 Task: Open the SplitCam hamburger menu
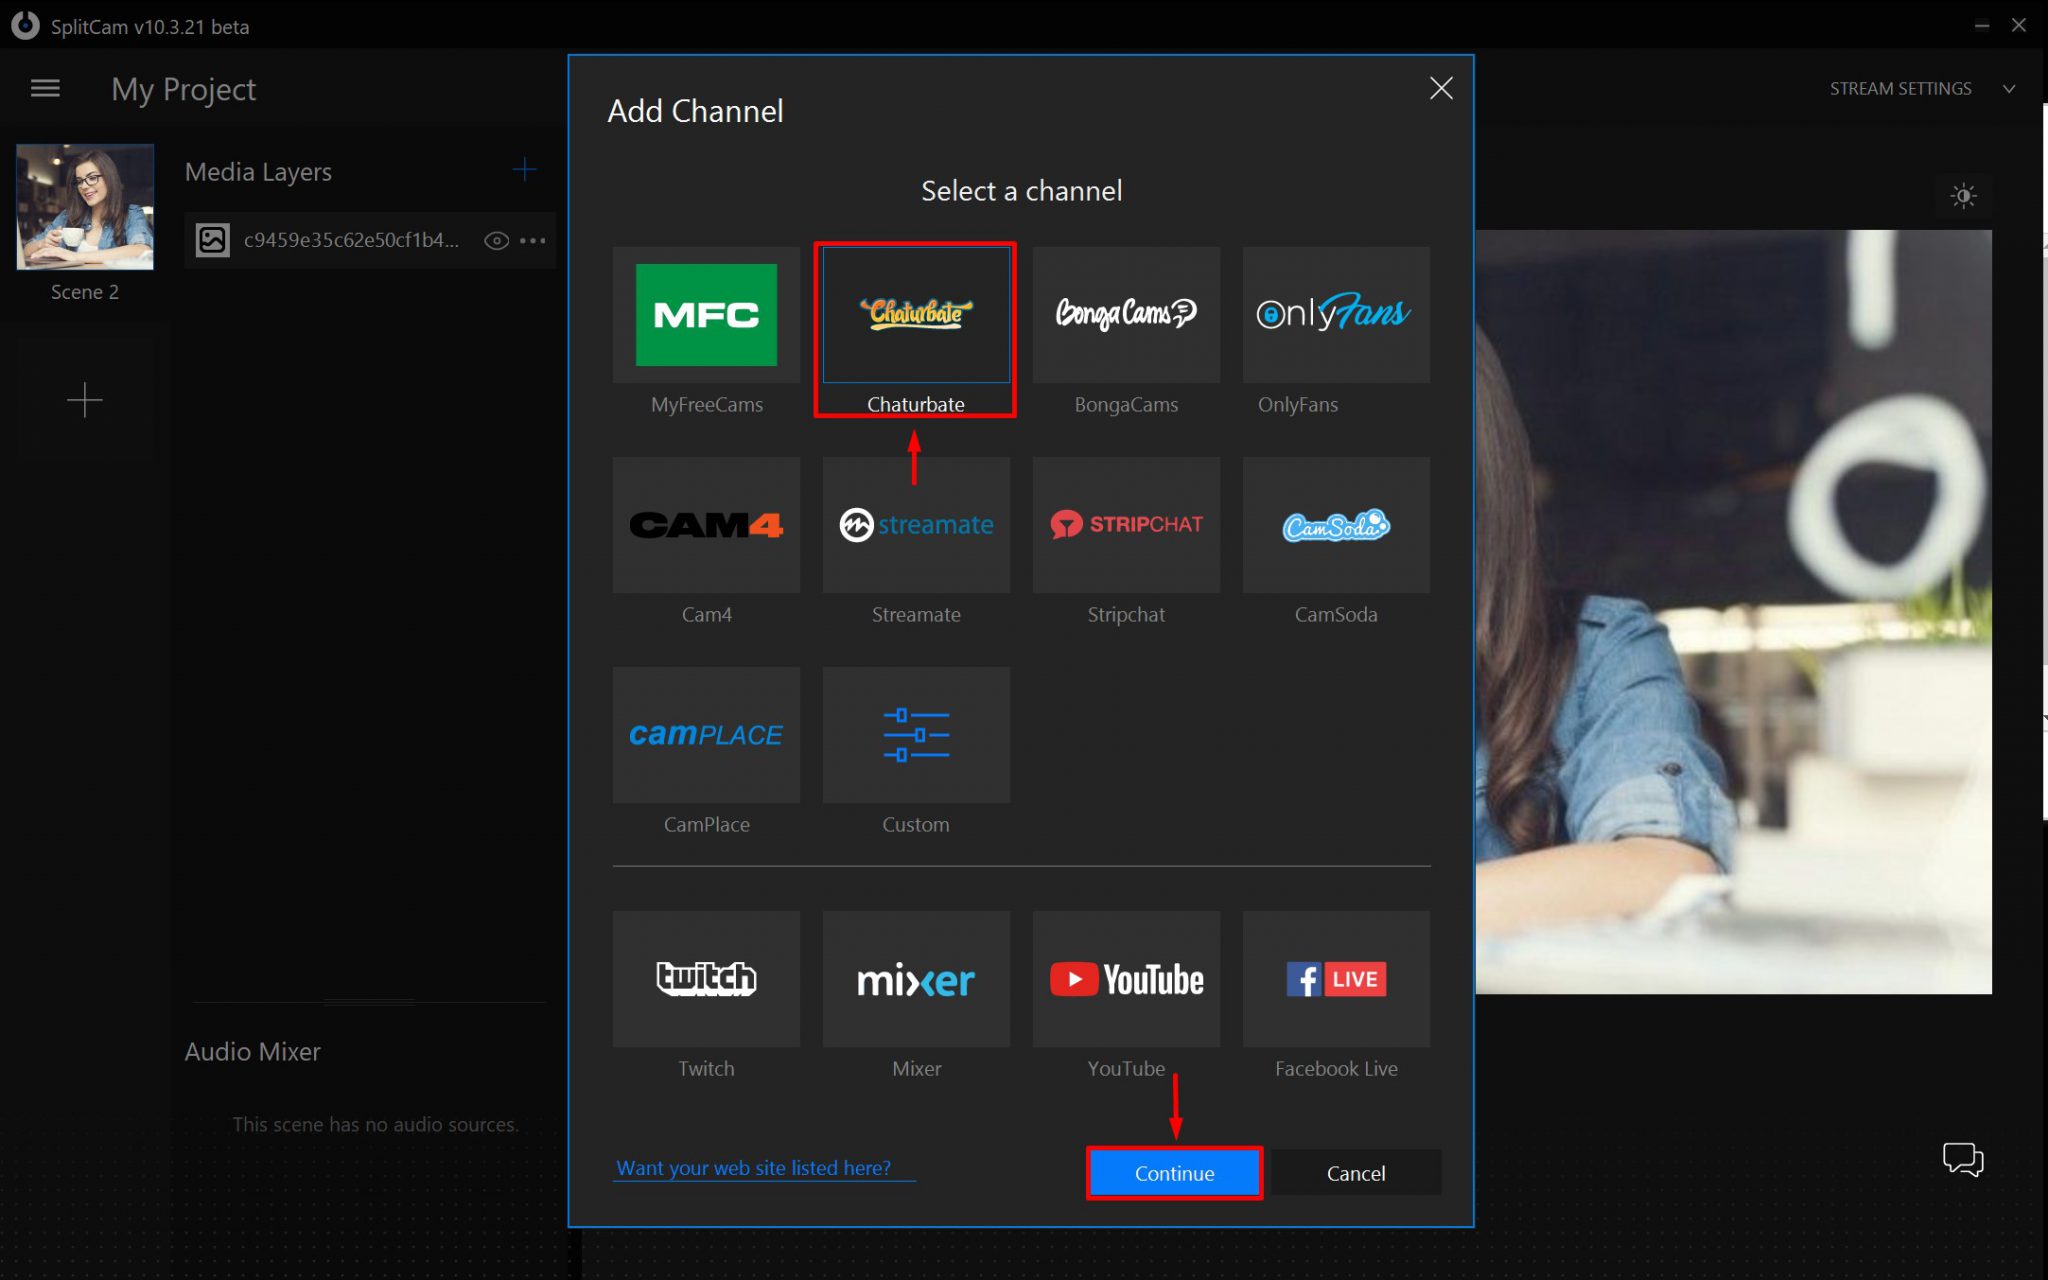point(44,88)
